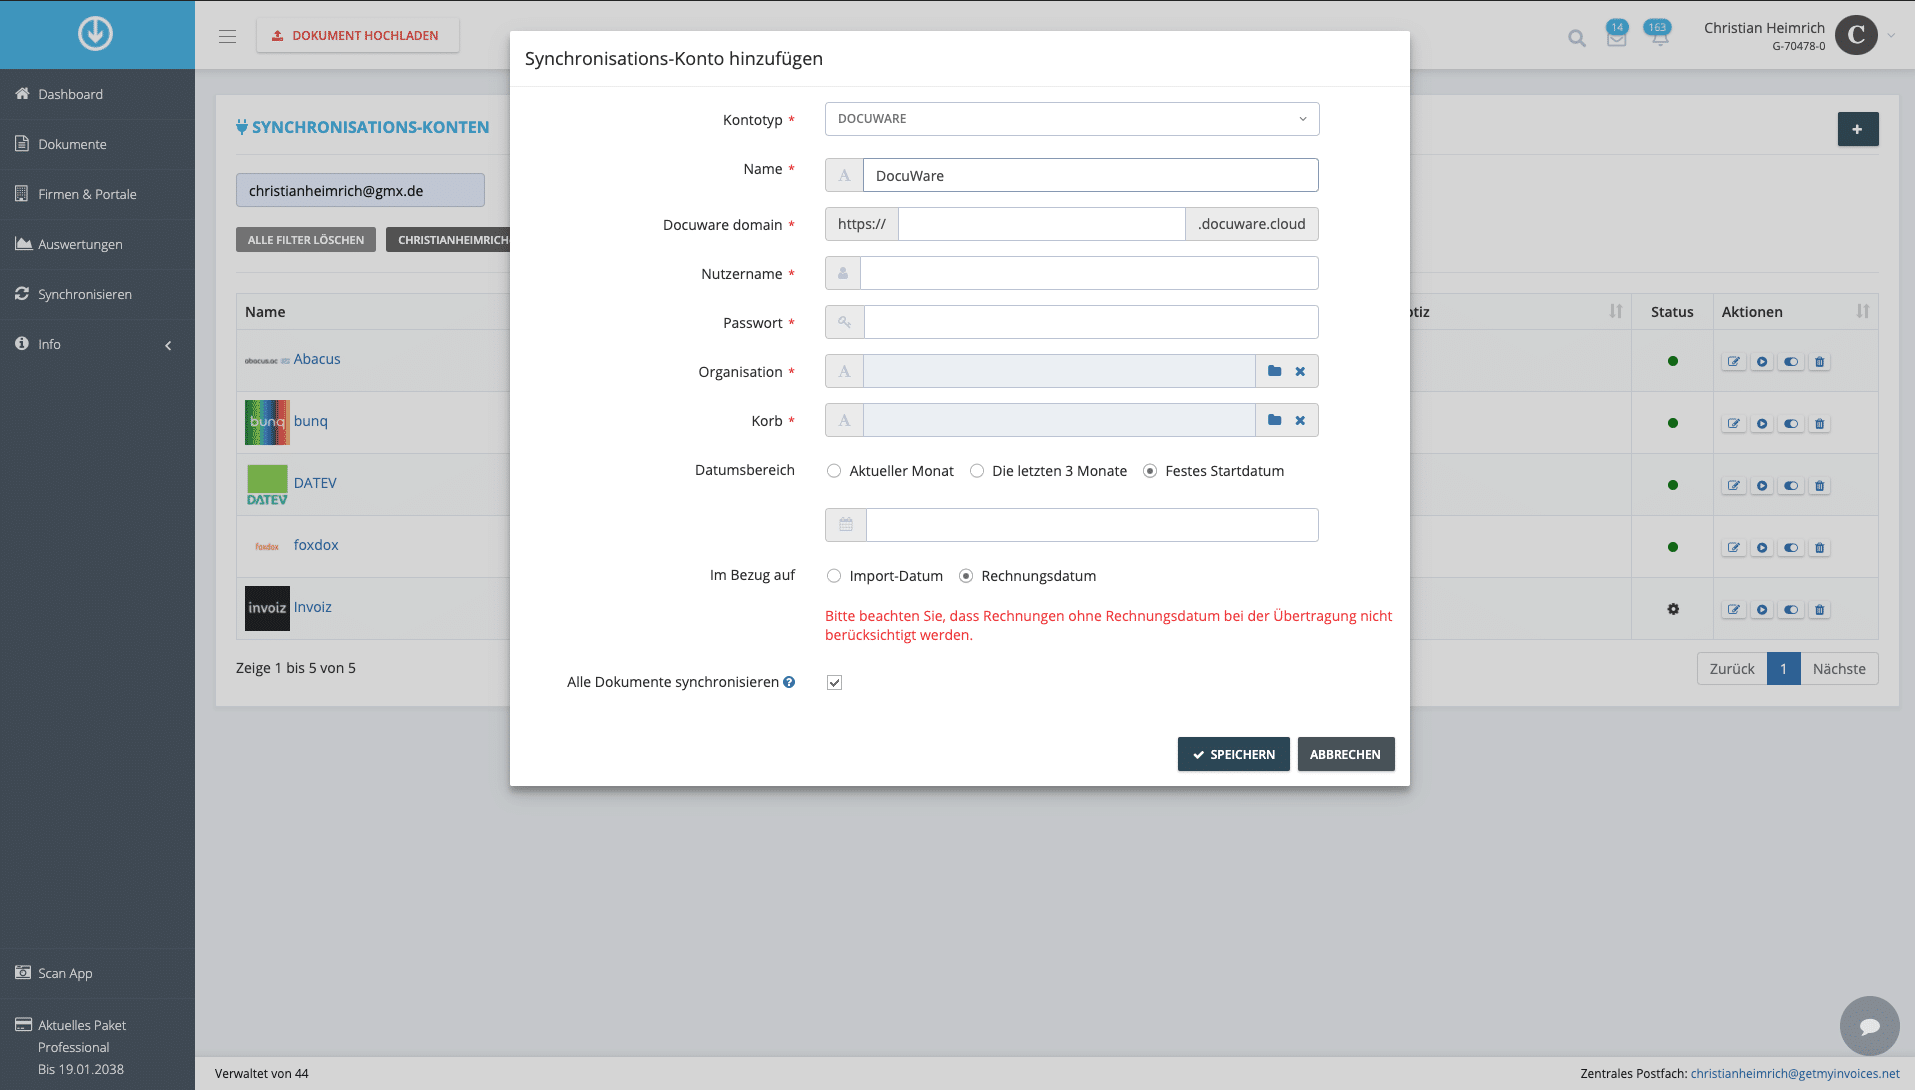Click the folder icon for Korb field

pyautogui.click(x=1275, y=420)
